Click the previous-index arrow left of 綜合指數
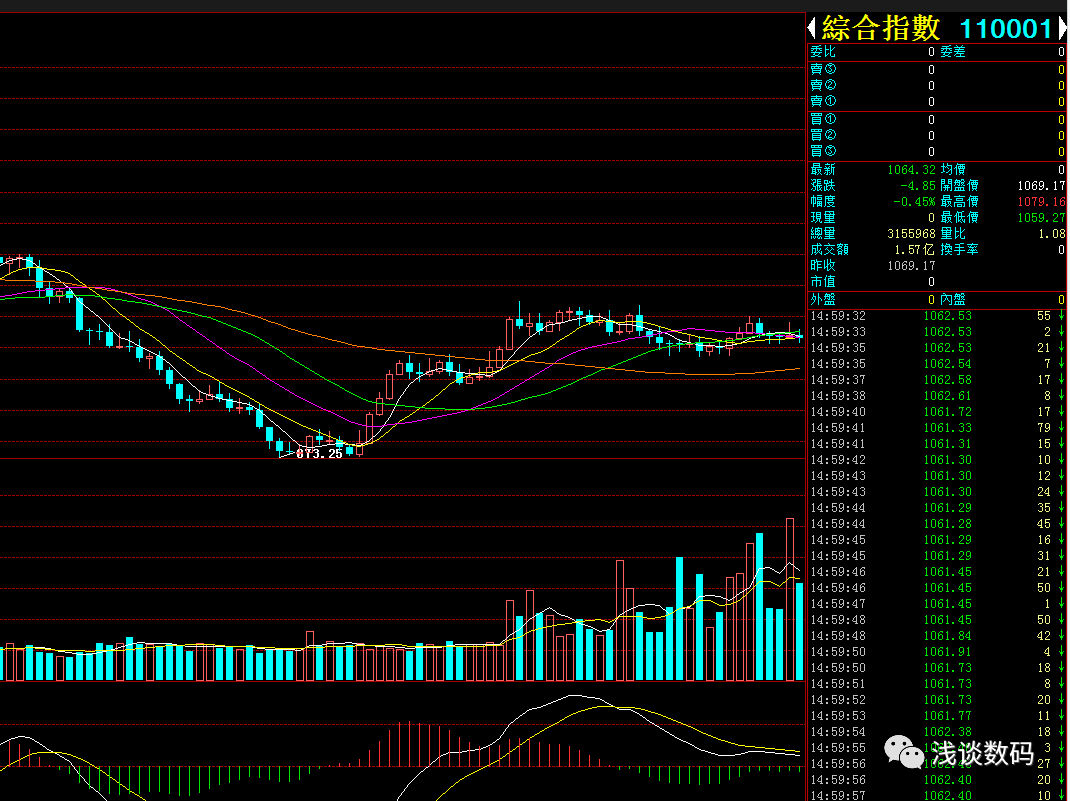Image resolution: width=1070 pixels, height=801 pixels. click(812, 28)
